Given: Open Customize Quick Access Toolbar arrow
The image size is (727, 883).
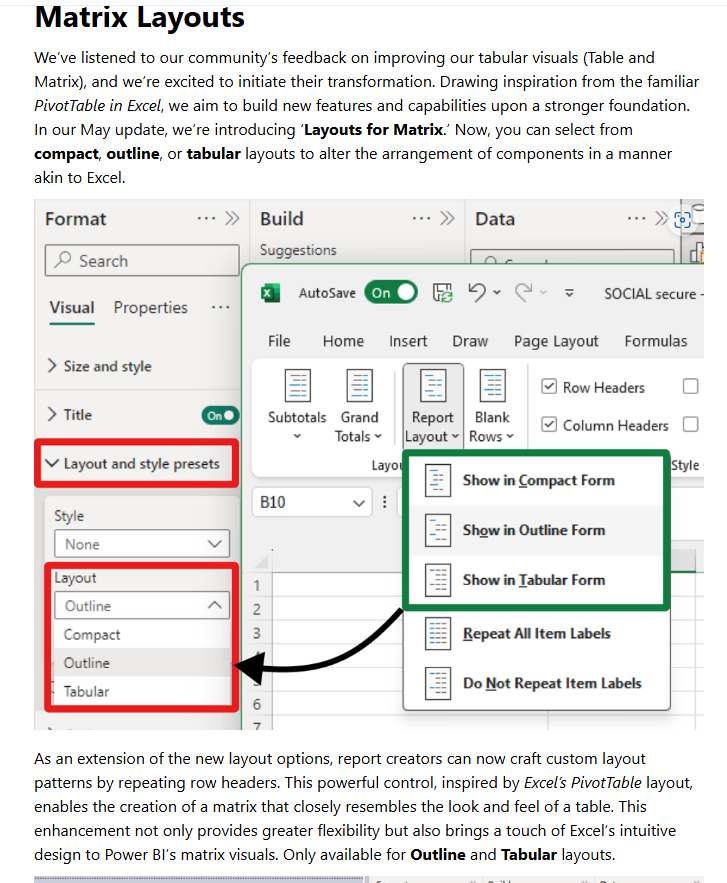Looking at the screenshot, I should tap(569, 293).
